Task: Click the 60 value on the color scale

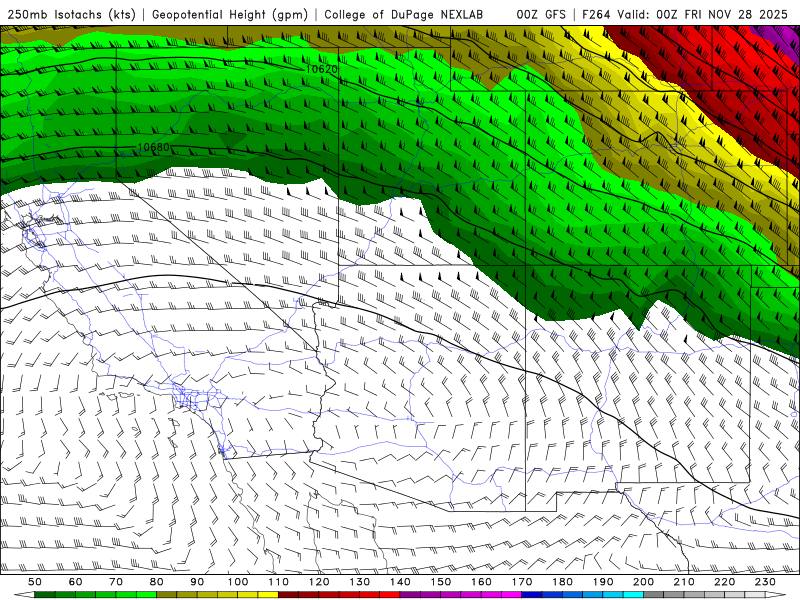Action: [76, 582]
